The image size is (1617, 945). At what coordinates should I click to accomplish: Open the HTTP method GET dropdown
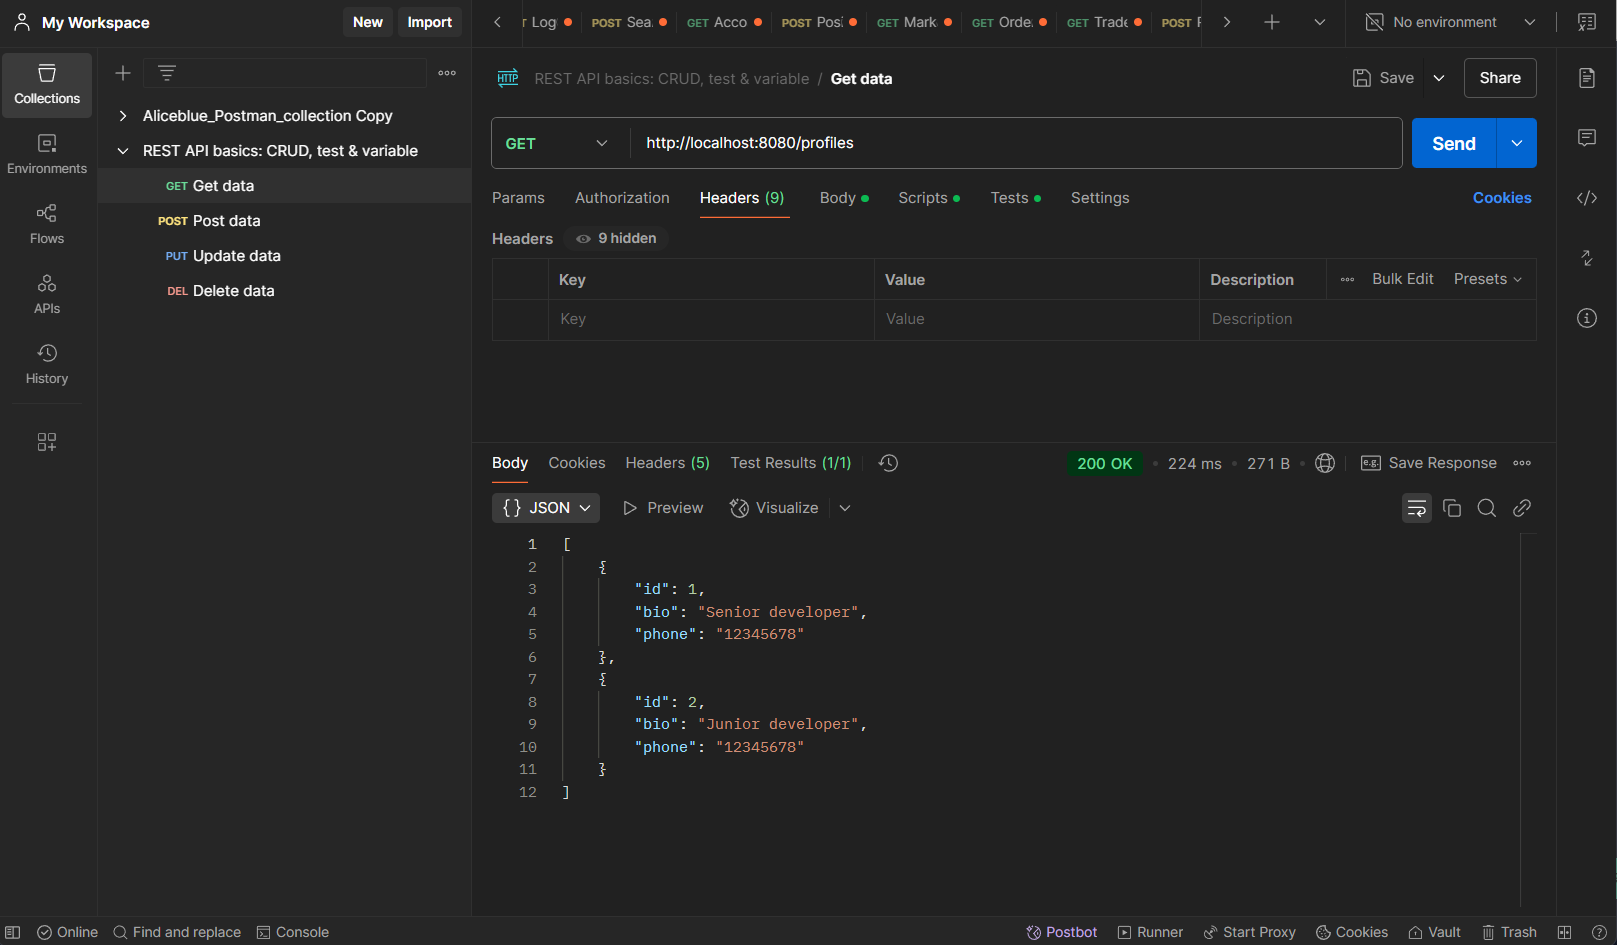(x=557, y=143)
